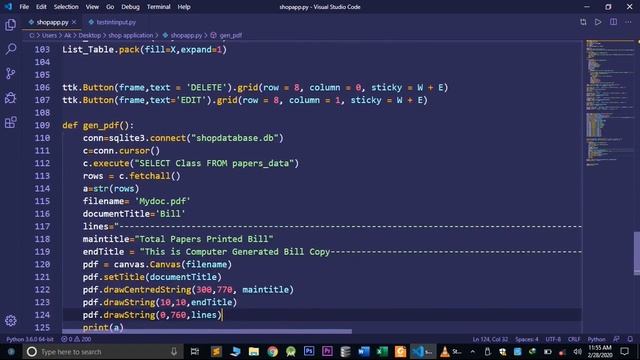Open the Explorer view in activity bar
This screenshot has height=360, width=640.
pos(11,25)
